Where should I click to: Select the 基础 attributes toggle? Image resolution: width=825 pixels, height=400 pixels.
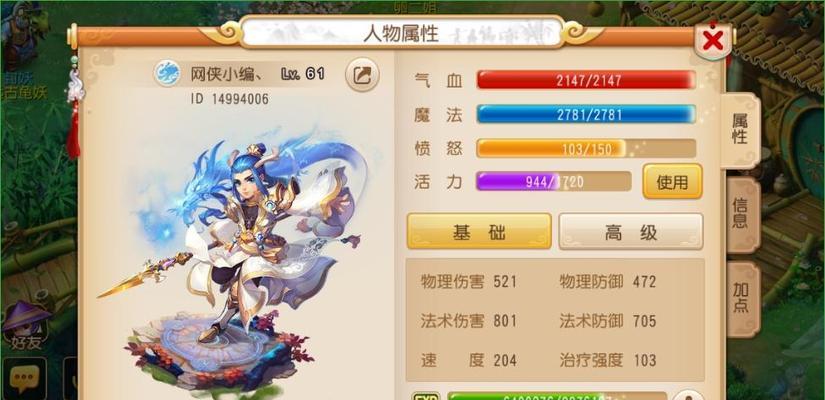pyautogui.click(x=479, y=231)
